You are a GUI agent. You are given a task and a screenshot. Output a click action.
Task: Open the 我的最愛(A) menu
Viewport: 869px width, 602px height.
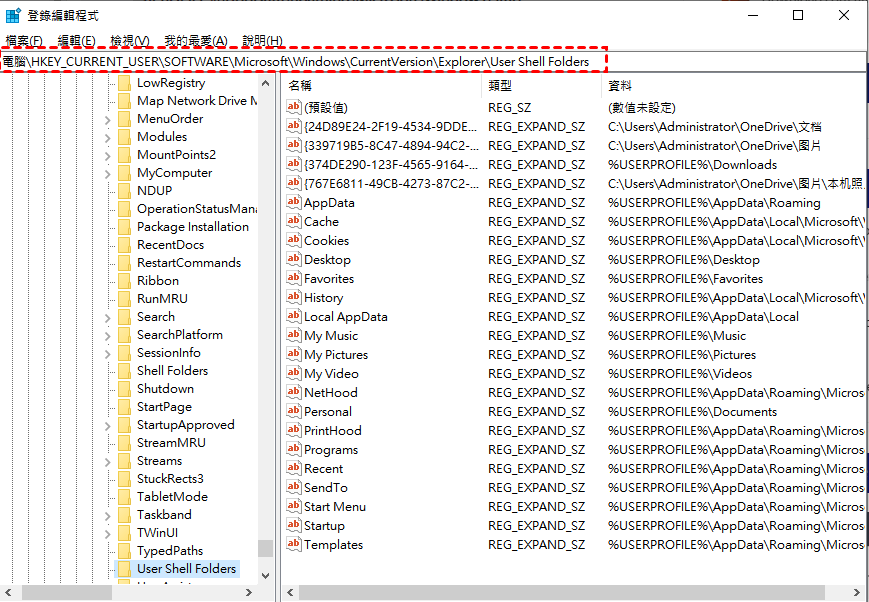[x=196, y=40]
